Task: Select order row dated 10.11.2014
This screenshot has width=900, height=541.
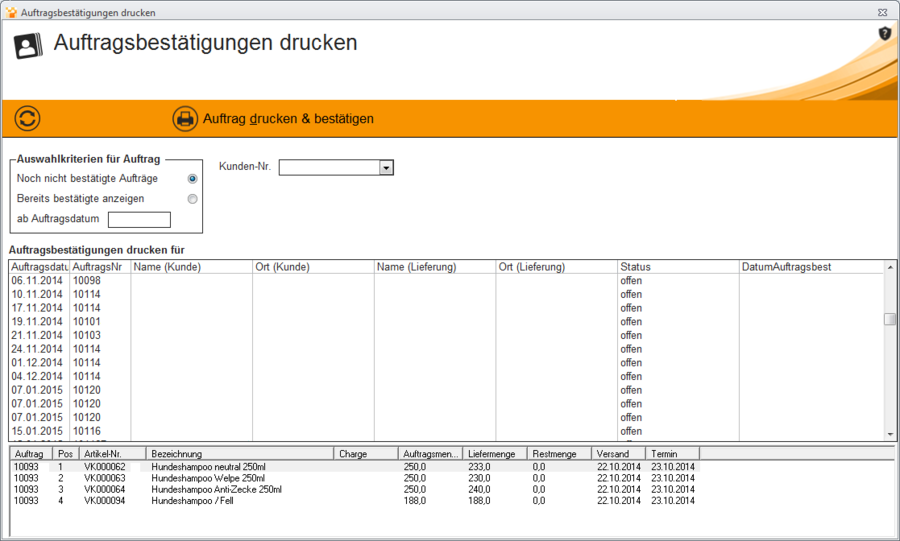Action: click(446, 294)
